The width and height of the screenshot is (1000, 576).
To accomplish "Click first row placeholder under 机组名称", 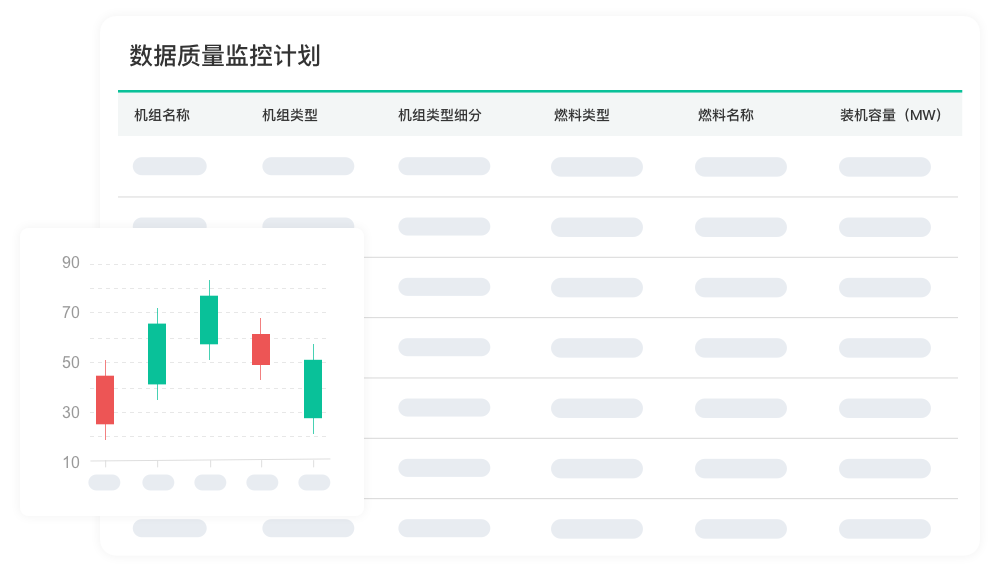I will pos(170,166).
